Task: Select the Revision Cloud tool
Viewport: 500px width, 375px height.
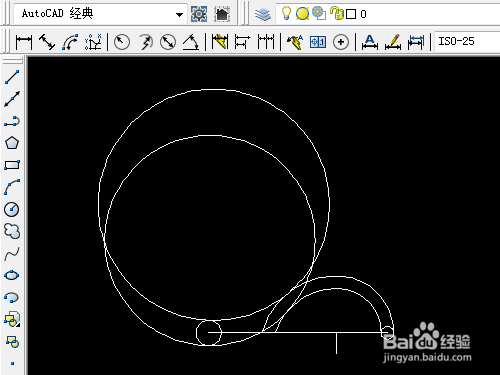Action: (12, 231)
